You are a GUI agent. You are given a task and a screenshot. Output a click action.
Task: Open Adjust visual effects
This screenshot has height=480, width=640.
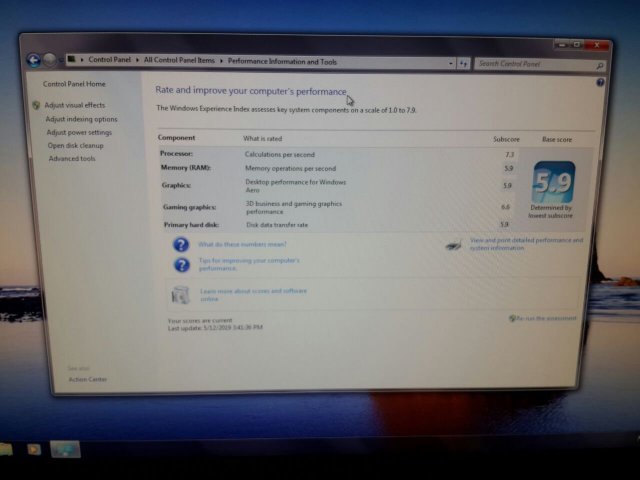pos(75,105)
